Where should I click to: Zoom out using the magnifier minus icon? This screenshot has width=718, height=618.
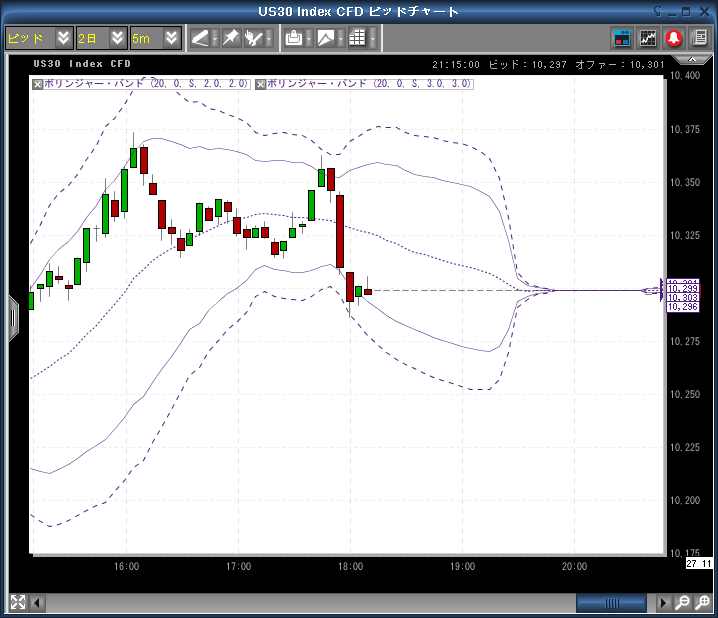point(681,603)
